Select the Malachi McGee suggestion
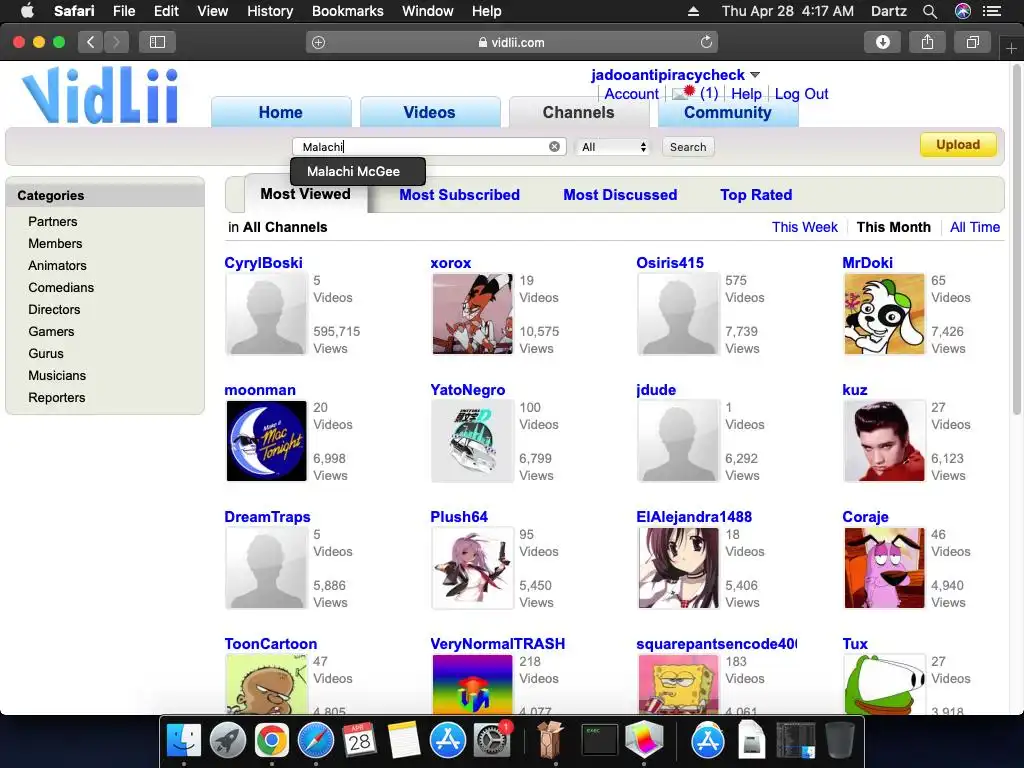This screenshot has height=768, width=1024. click(x=358, y=172)
